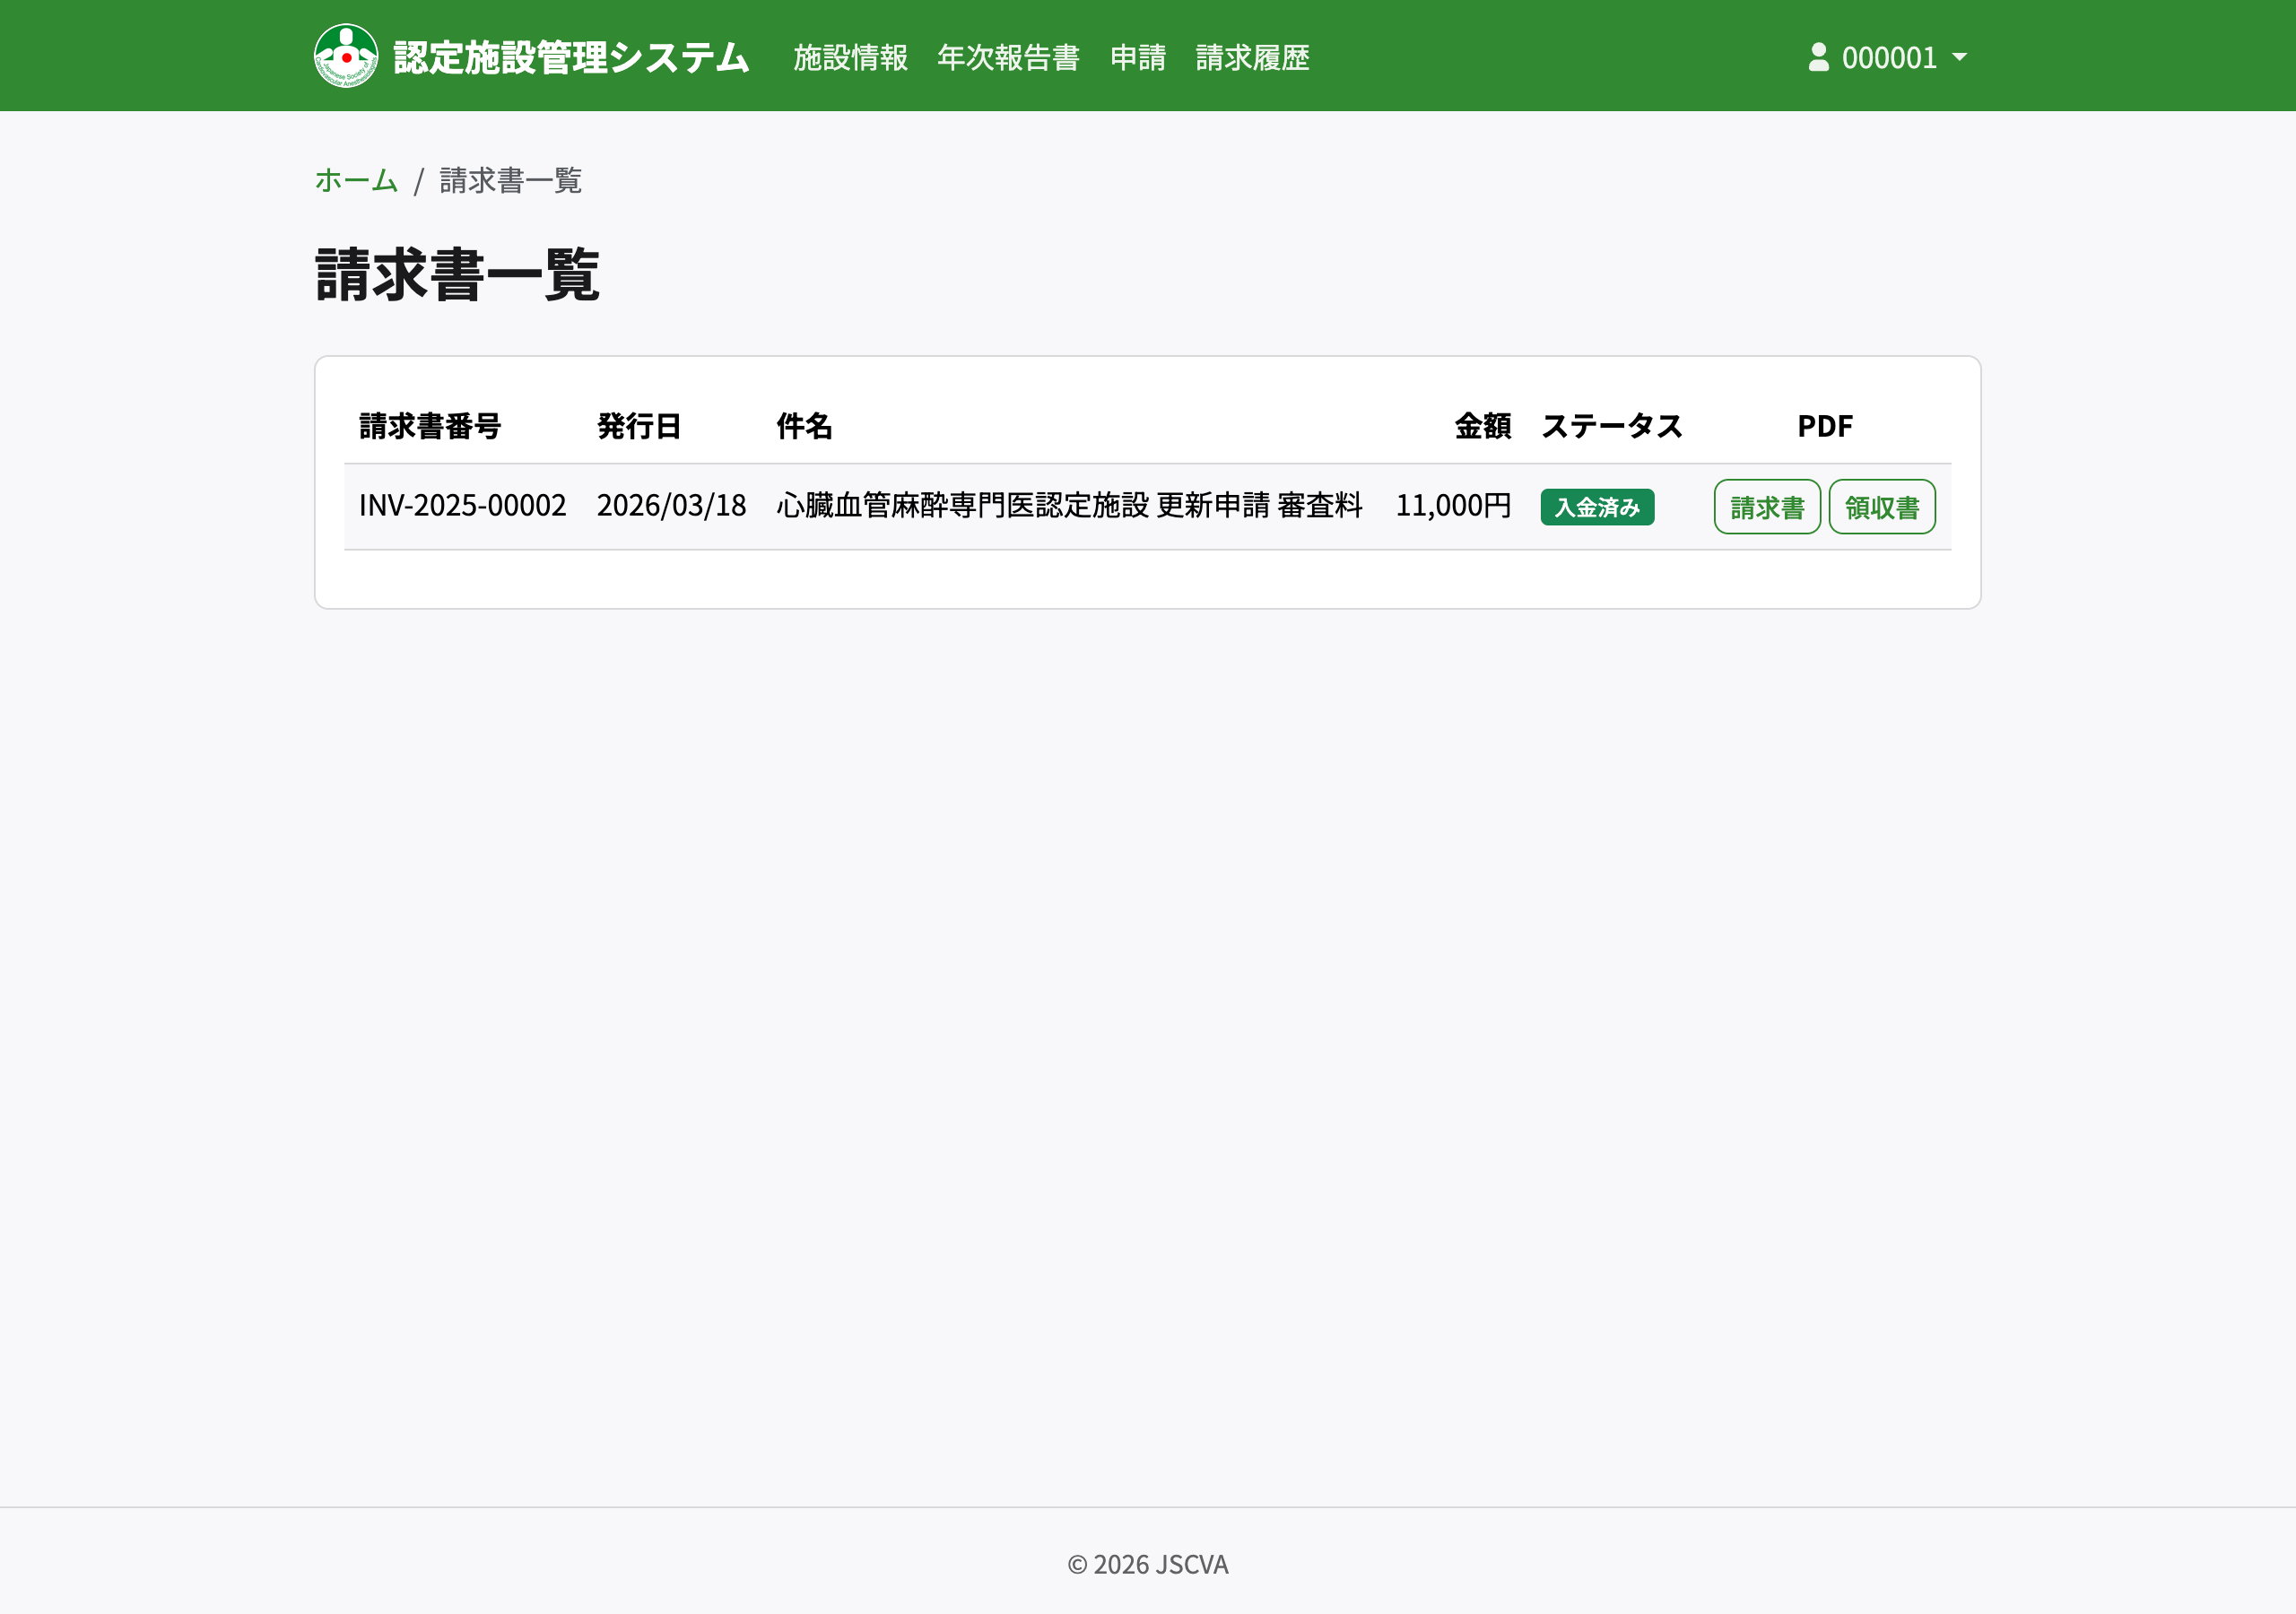Go to the 申請 page from the navigation
The image size is (2296, 1614).
pos(1138,59)
